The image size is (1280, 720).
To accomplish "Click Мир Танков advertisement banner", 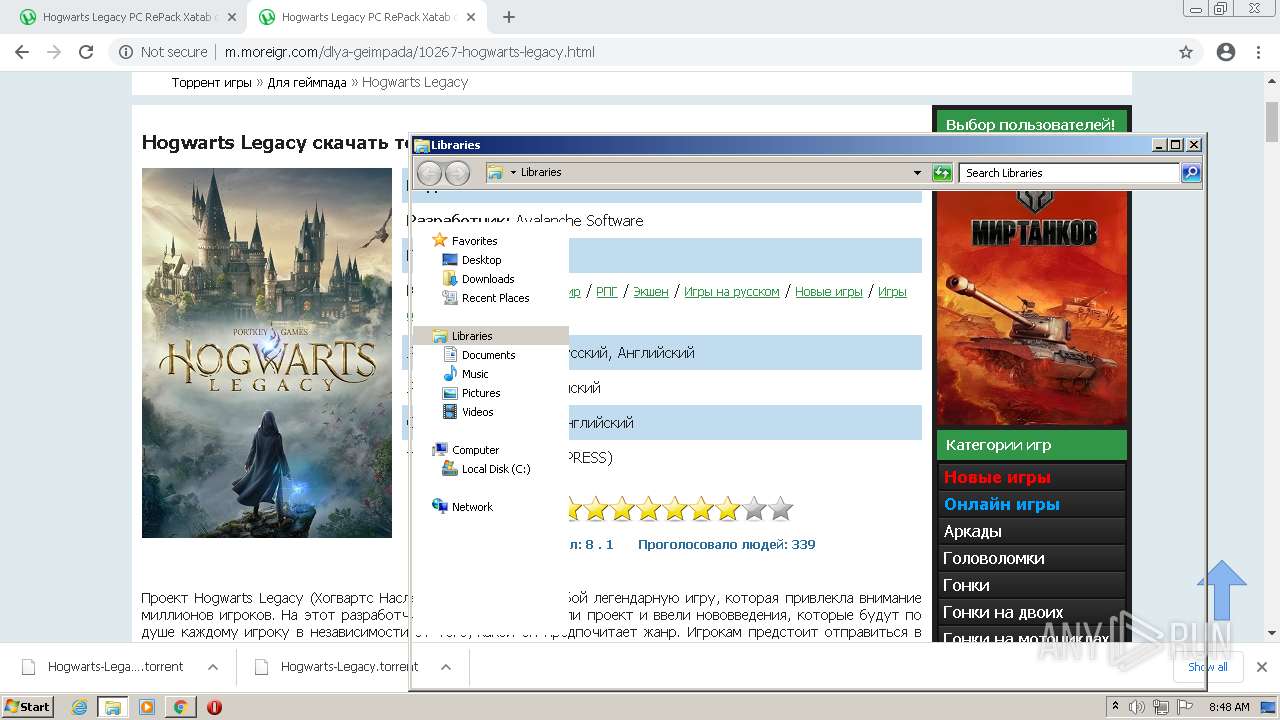I will point(1032,307).
